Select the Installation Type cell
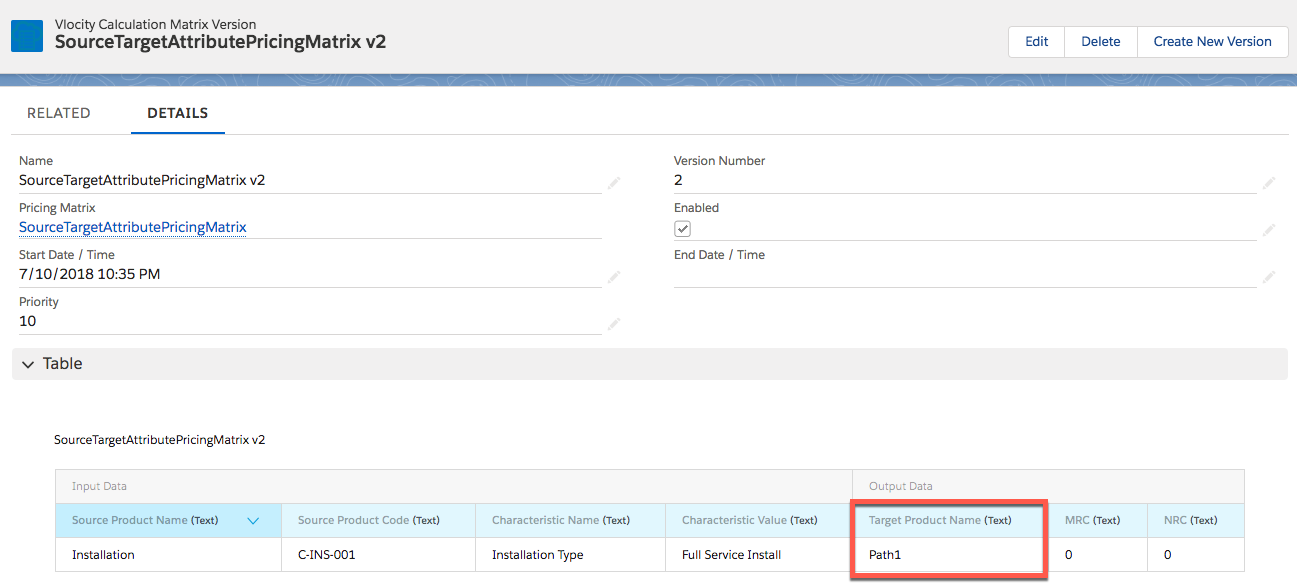 point(570,554)
